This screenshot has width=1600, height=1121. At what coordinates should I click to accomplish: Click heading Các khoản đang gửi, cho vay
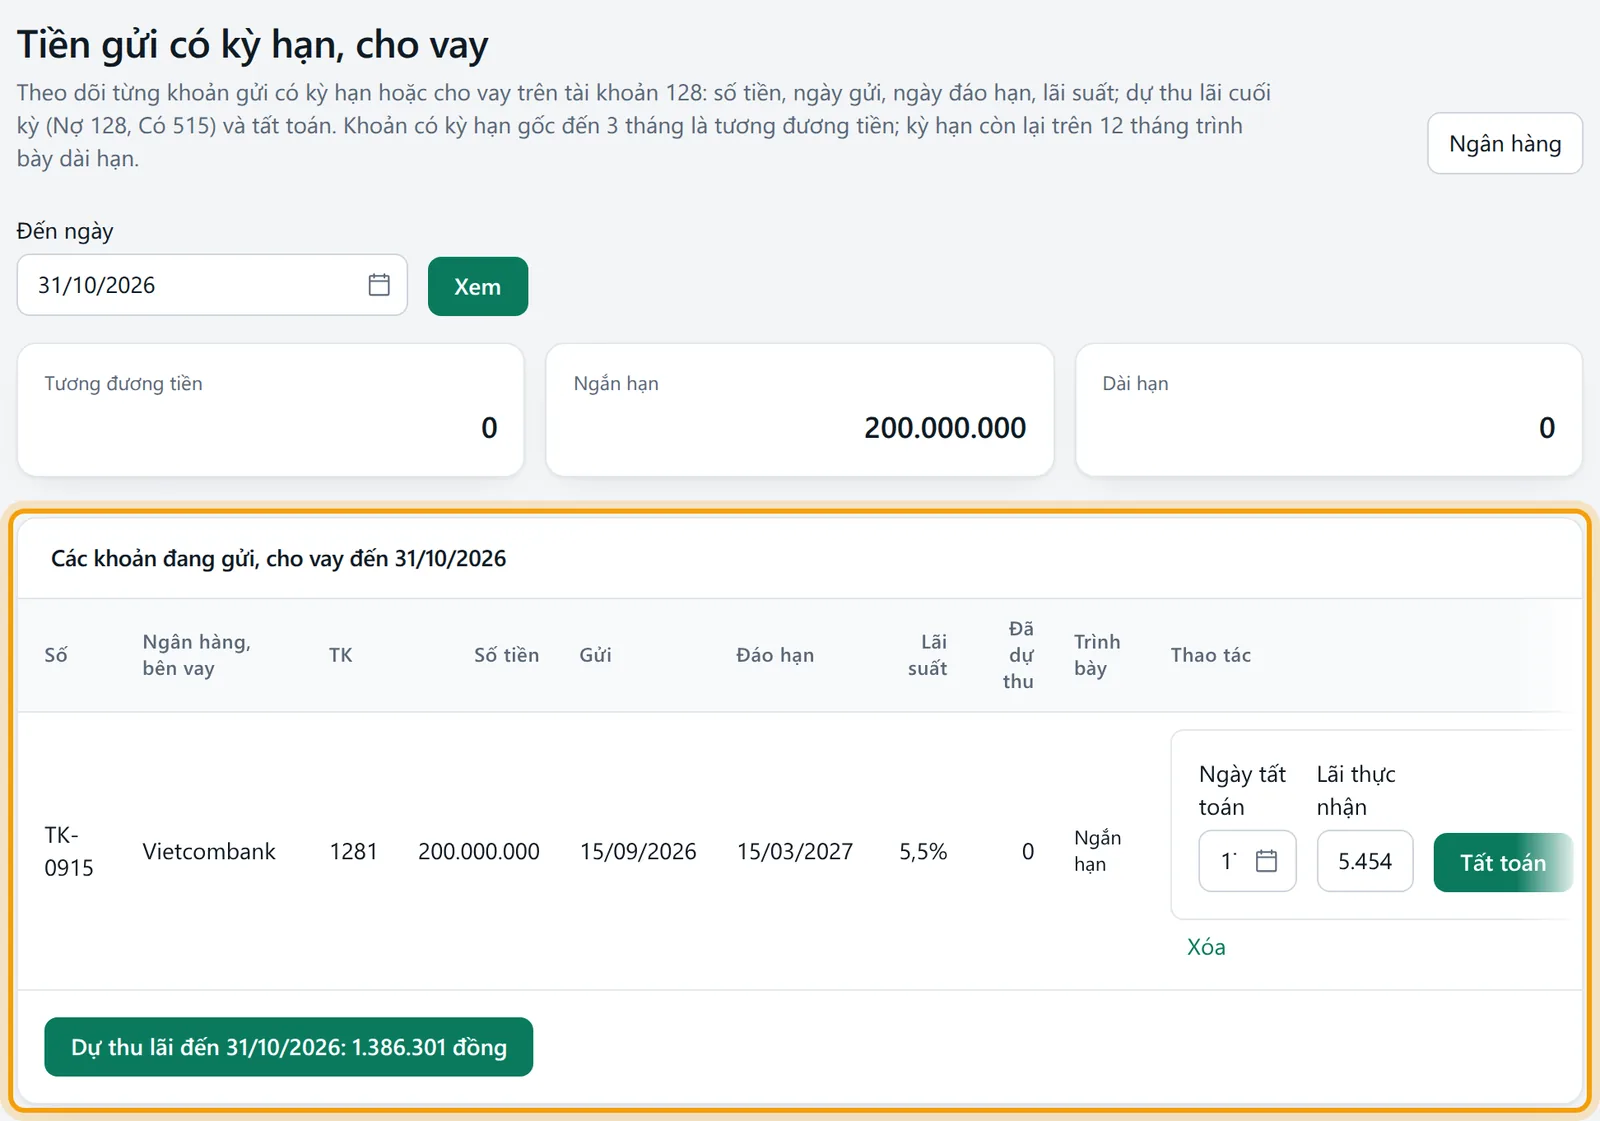[x=279, y=558]
